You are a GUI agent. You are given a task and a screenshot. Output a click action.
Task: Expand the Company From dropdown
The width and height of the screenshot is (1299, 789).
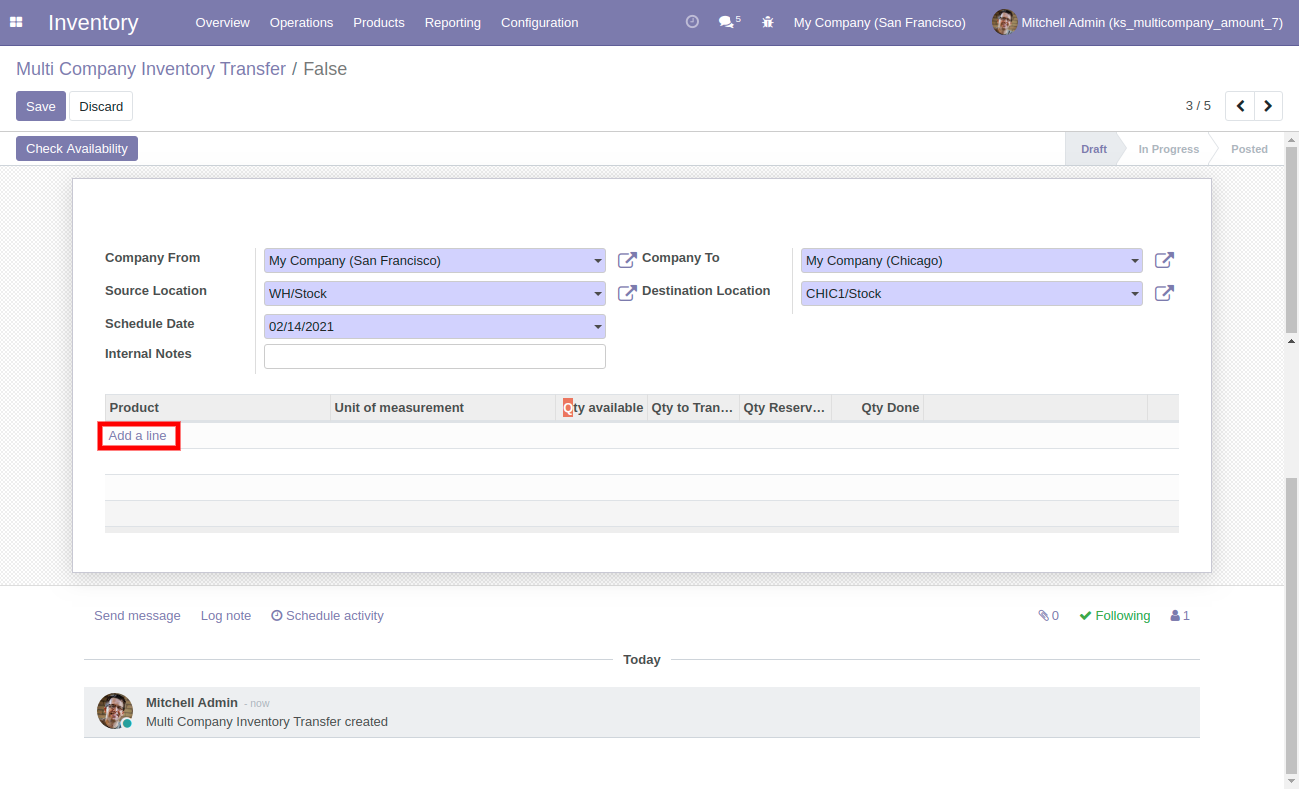pyautogui.click(x=598, y=261)
